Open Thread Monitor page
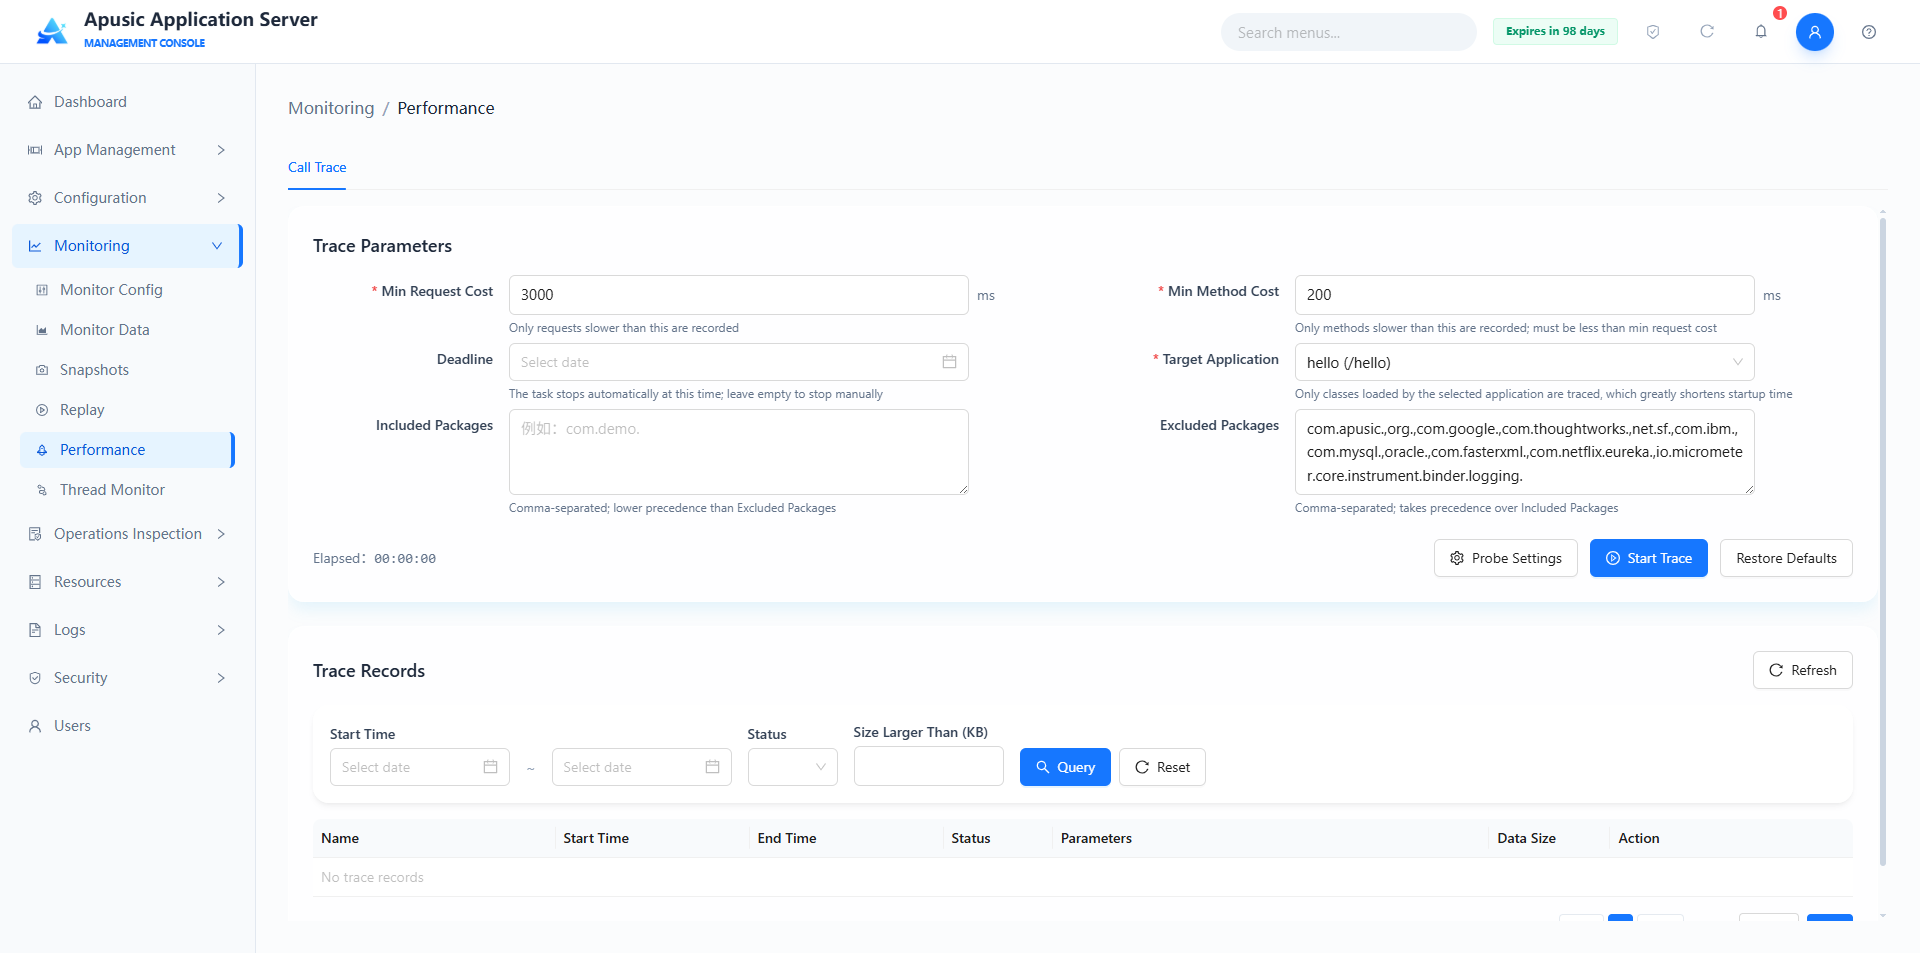Screen dimensions: 1920x953 click(127, 490)
